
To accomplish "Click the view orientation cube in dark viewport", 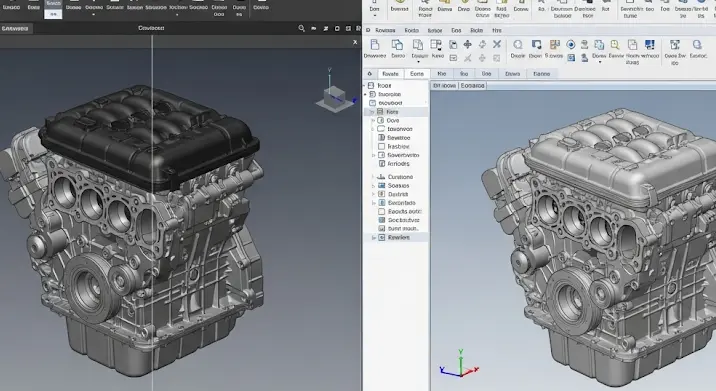I will (335, 95).
